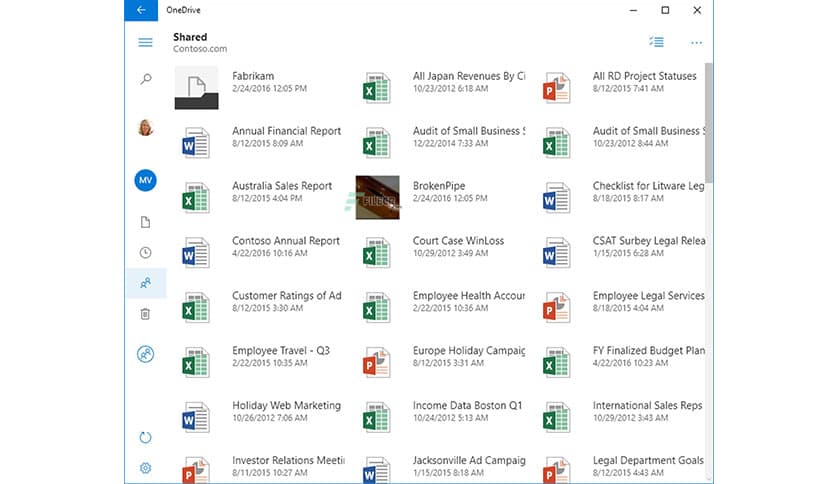Screen dimensions: 836x484
Task: Click 'Audit of Small Business' dated 10/23/2012
Action: [649, 131]
